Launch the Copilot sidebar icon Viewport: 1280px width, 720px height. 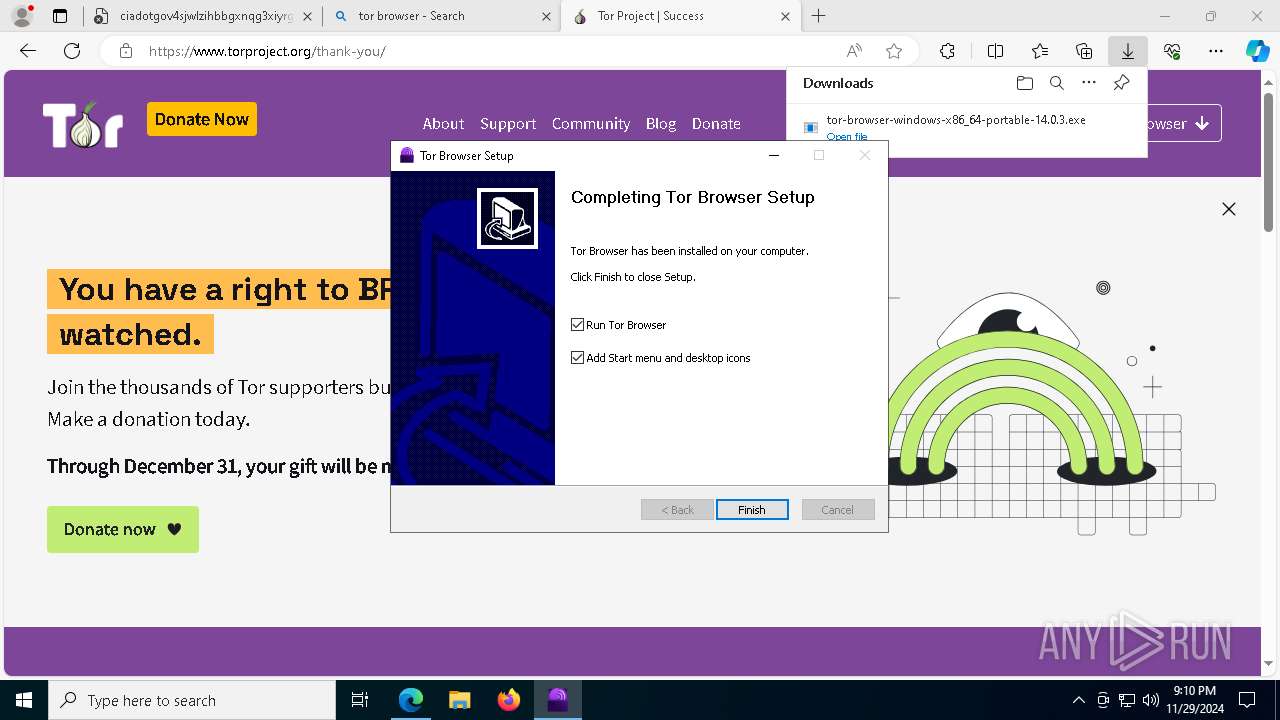pyautogui.click(x=1257, y=51)
